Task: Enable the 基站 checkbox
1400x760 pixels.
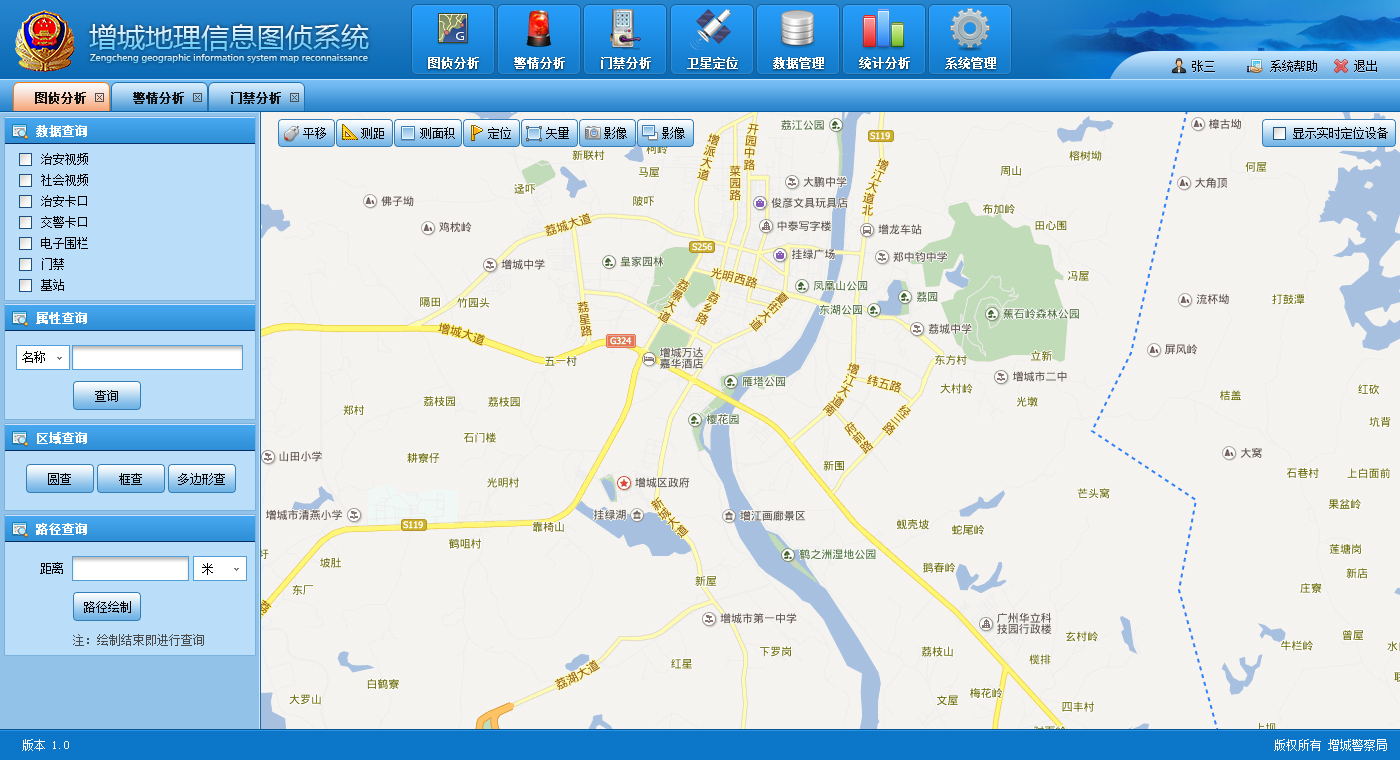Action: pos(26,285)
